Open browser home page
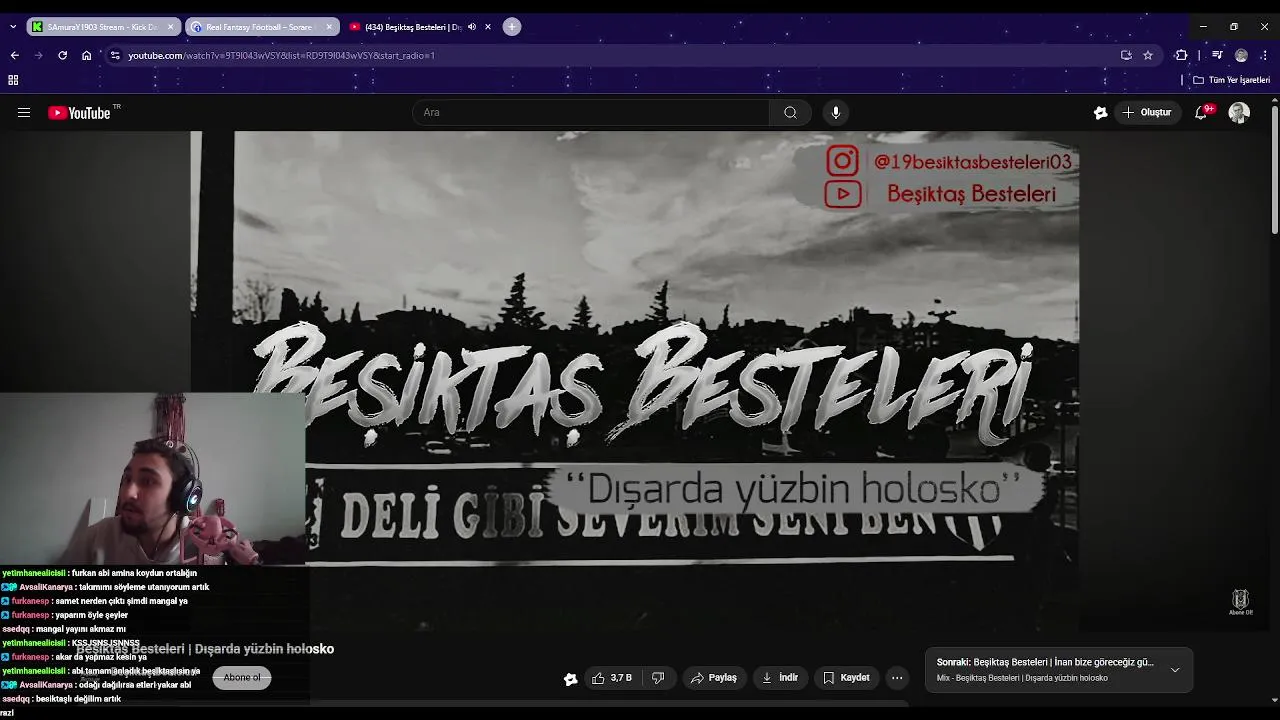 tap(87, 55)
